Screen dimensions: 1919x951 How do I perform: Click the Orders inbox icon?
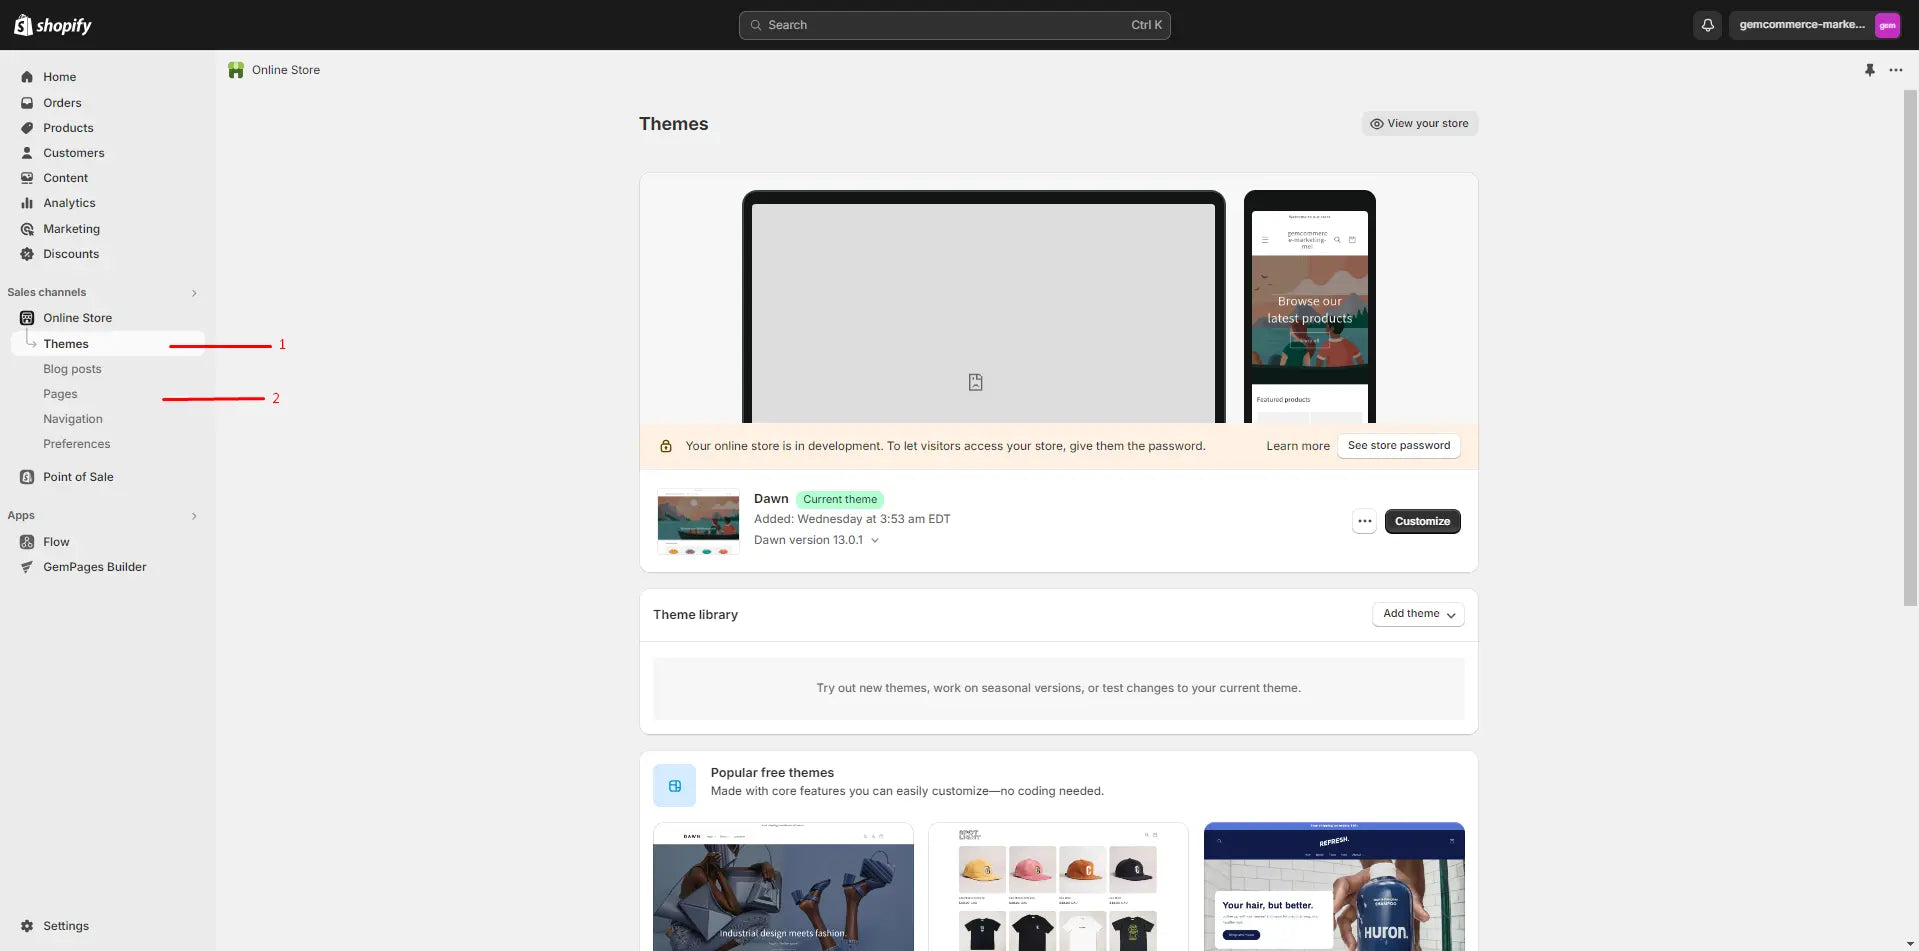pyautogui.click(x=27, y=103)
